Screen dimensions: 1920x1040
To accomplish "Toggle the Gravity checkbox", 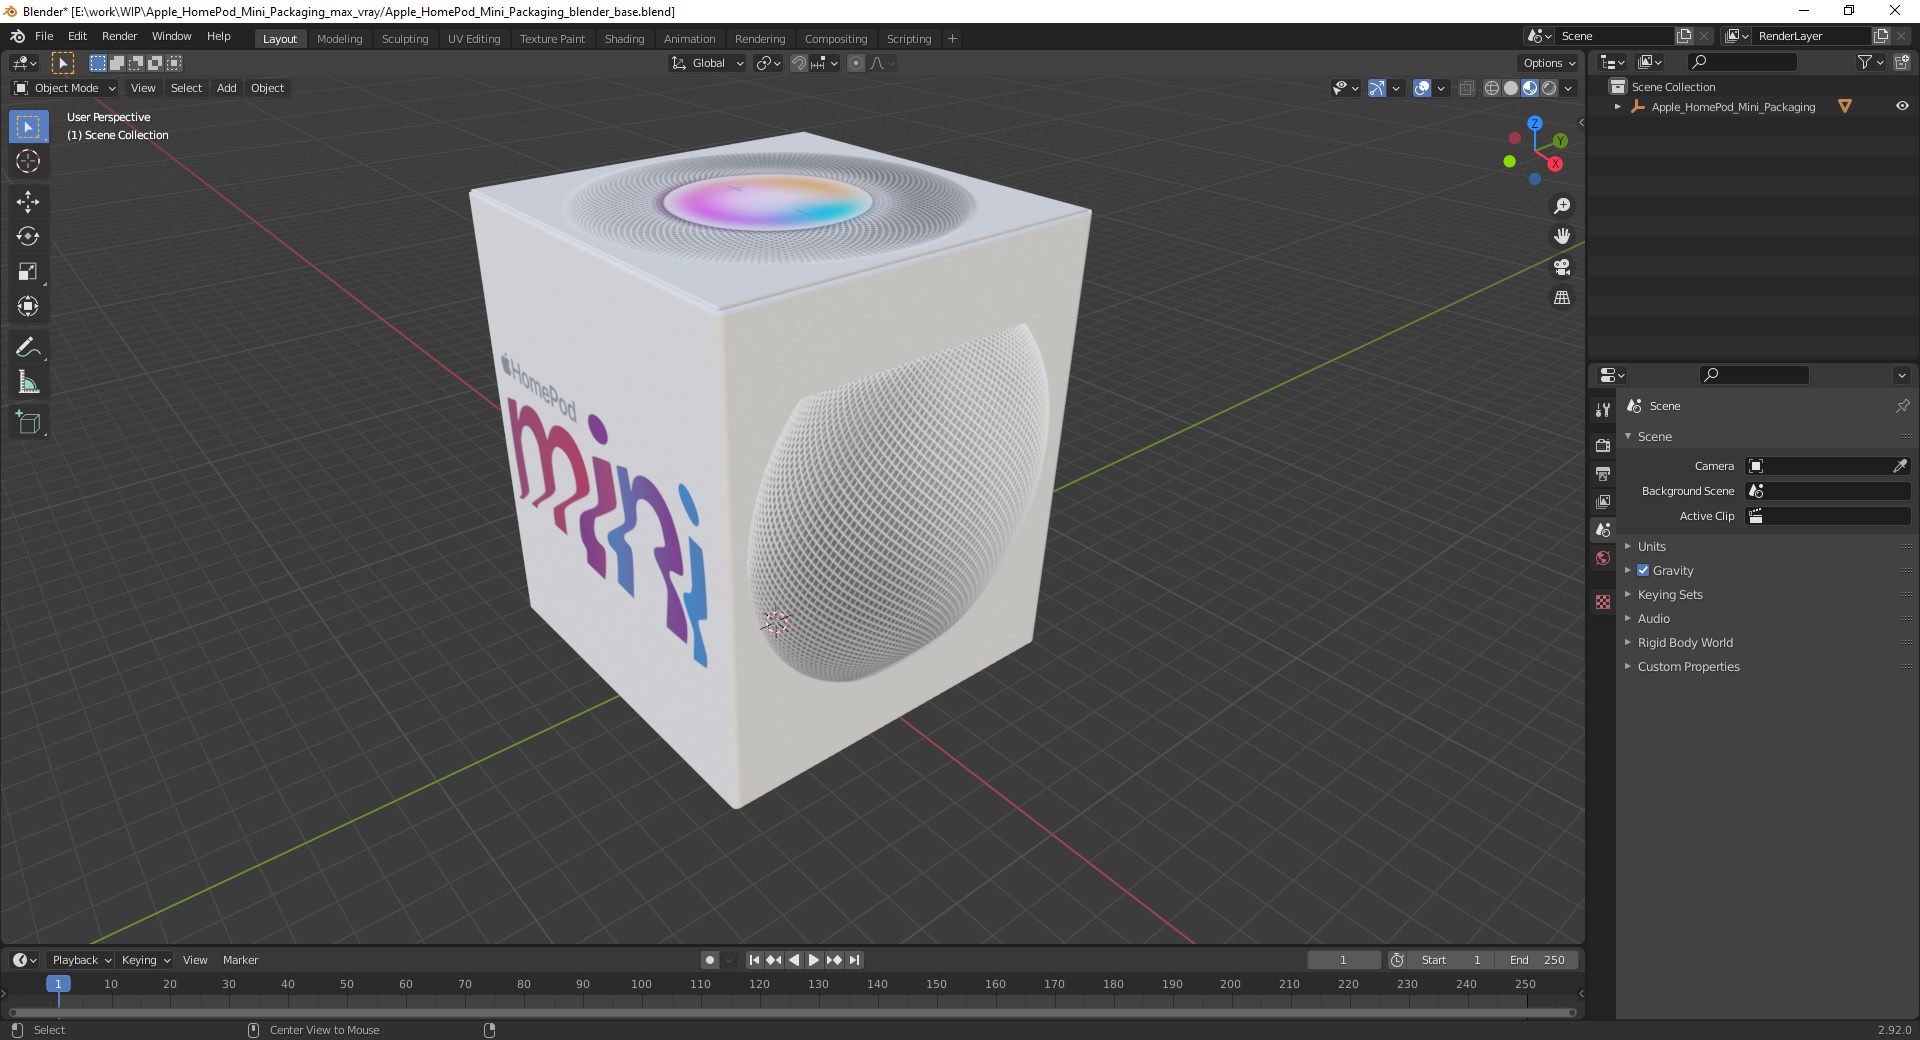I will point(1643,570).
